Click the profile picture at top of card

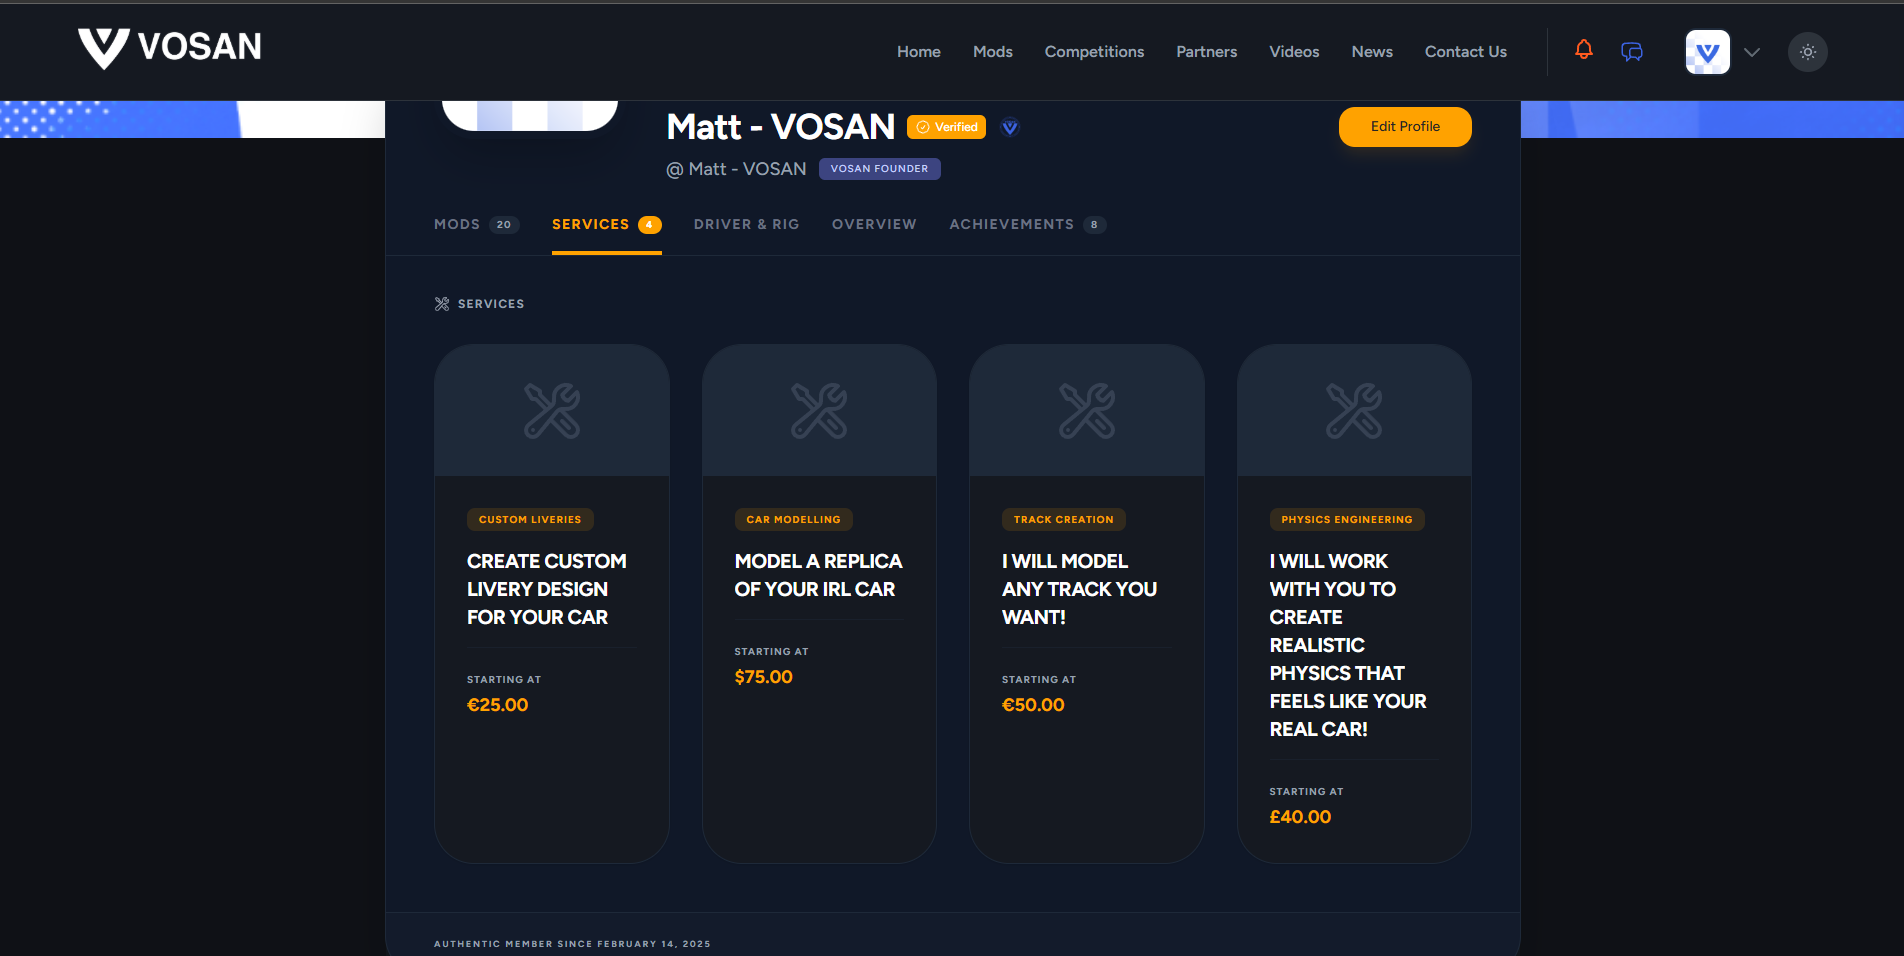pos(530,115)
